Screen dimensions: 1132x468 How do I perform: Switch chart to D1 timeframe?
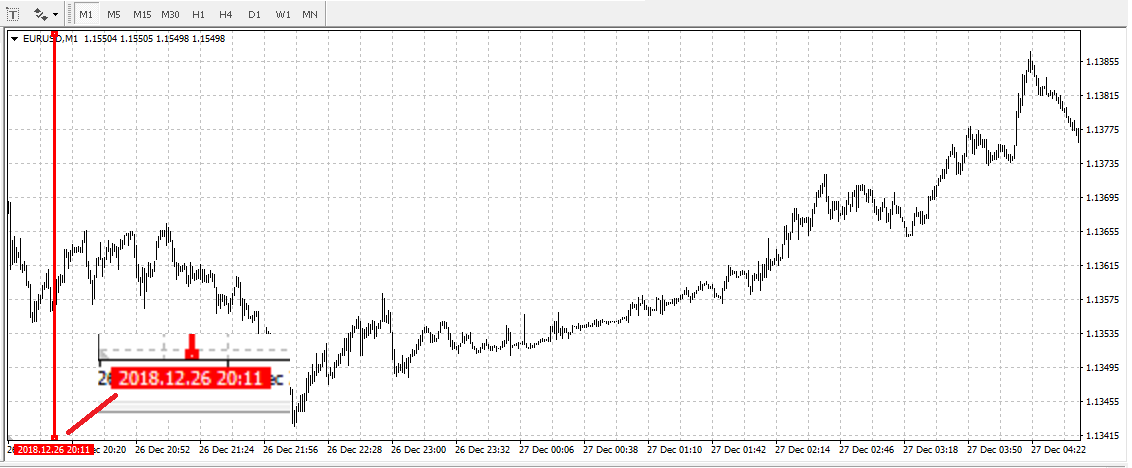[x=254, y=14]
